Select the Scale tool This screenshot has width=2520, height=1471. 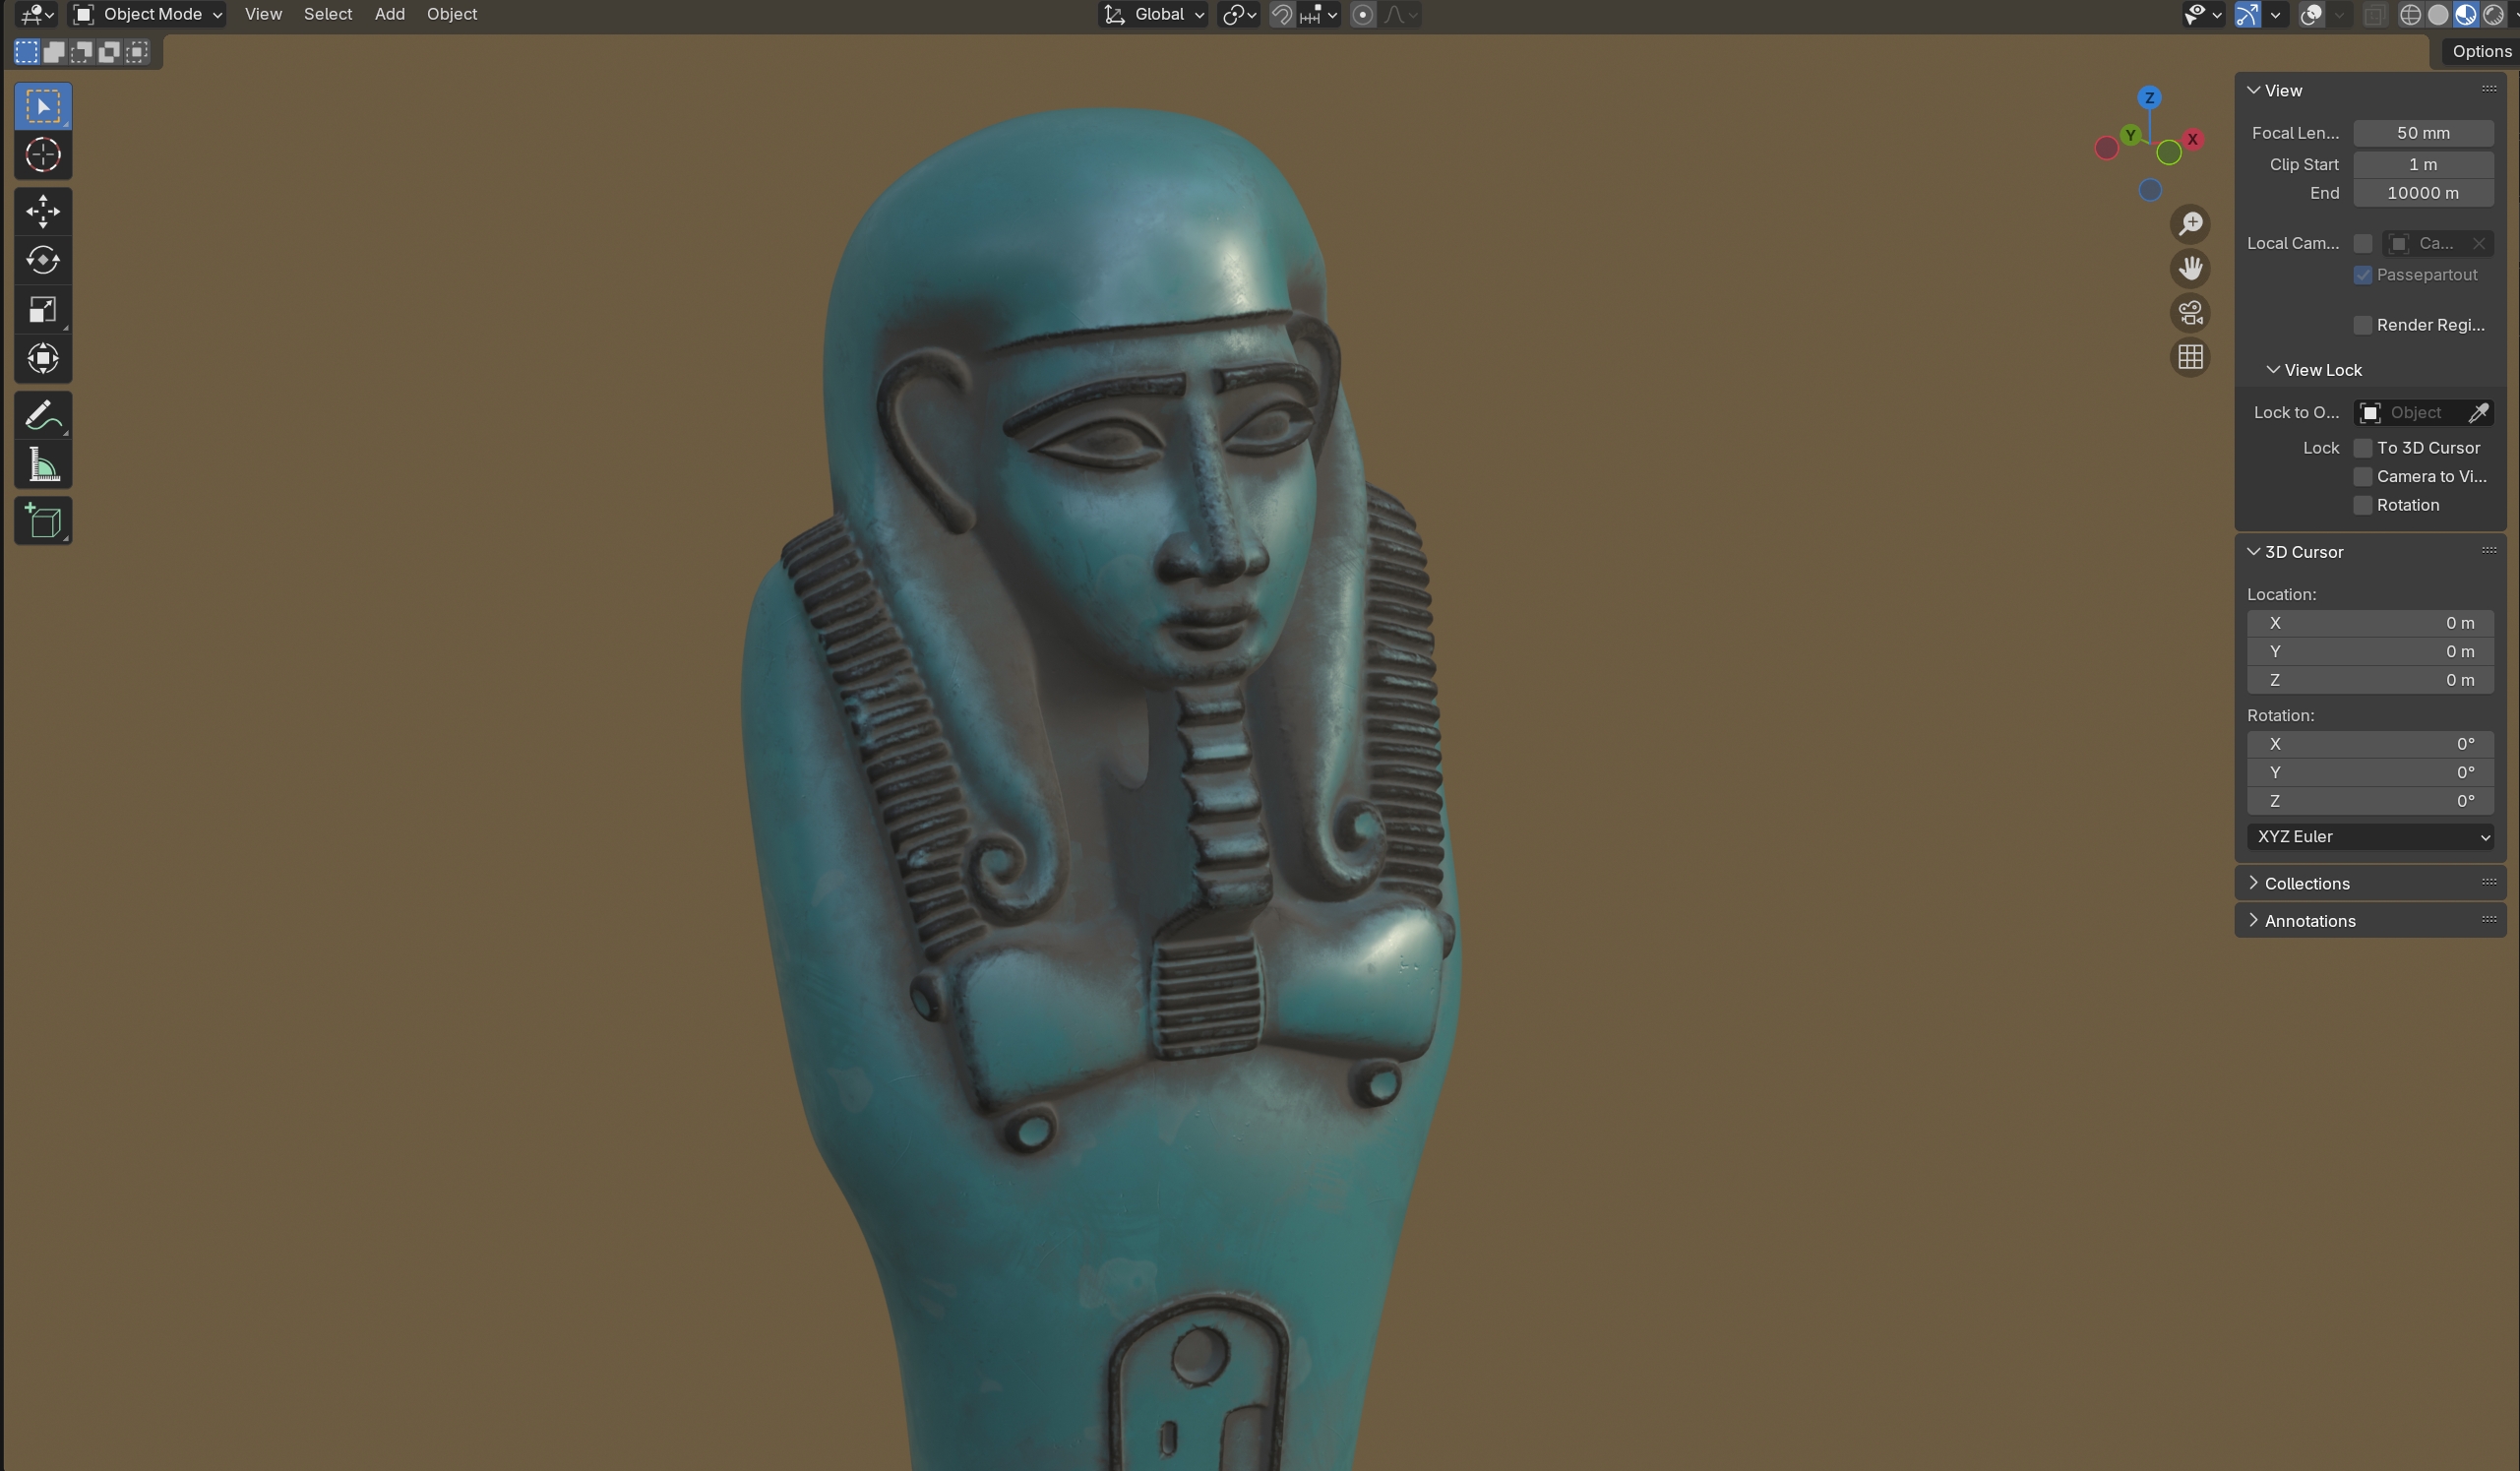pos(43,309)
